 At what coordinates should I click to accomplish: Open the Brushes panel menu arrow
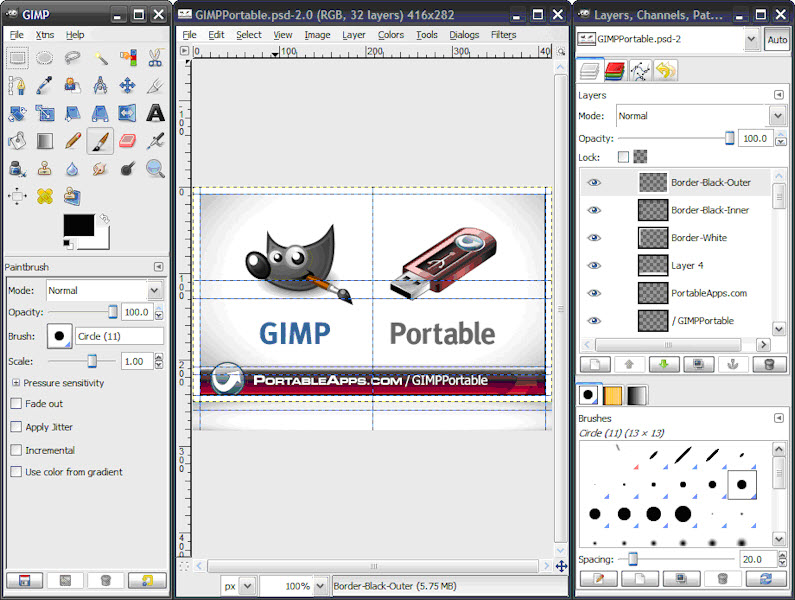point(779,418)
